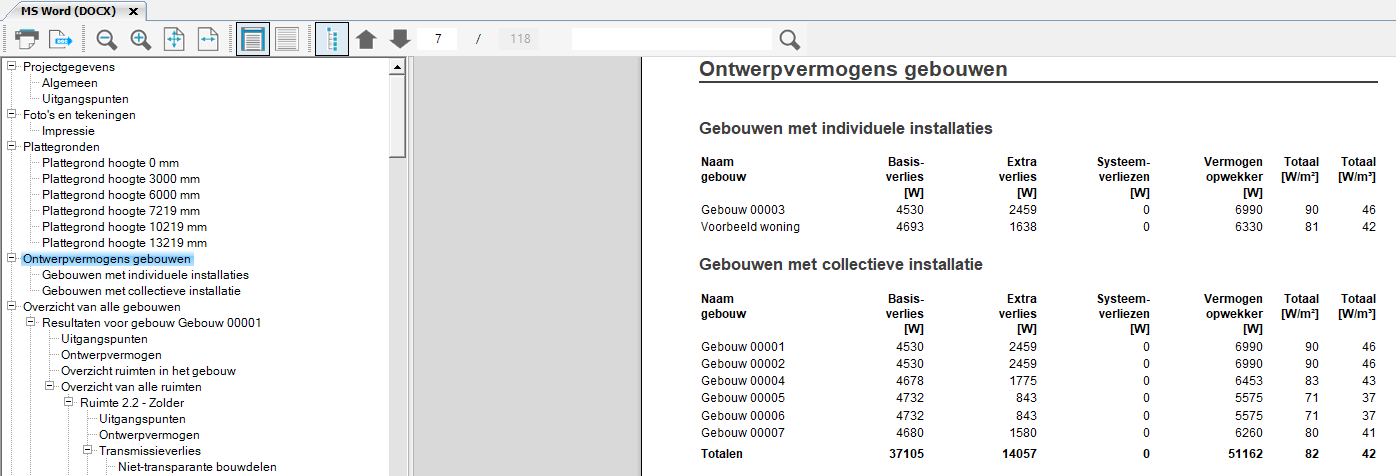The image size is (1396, 476).
Task: Select the Overzicht van alle ruimten item
Action: click(x=131, y=387)
